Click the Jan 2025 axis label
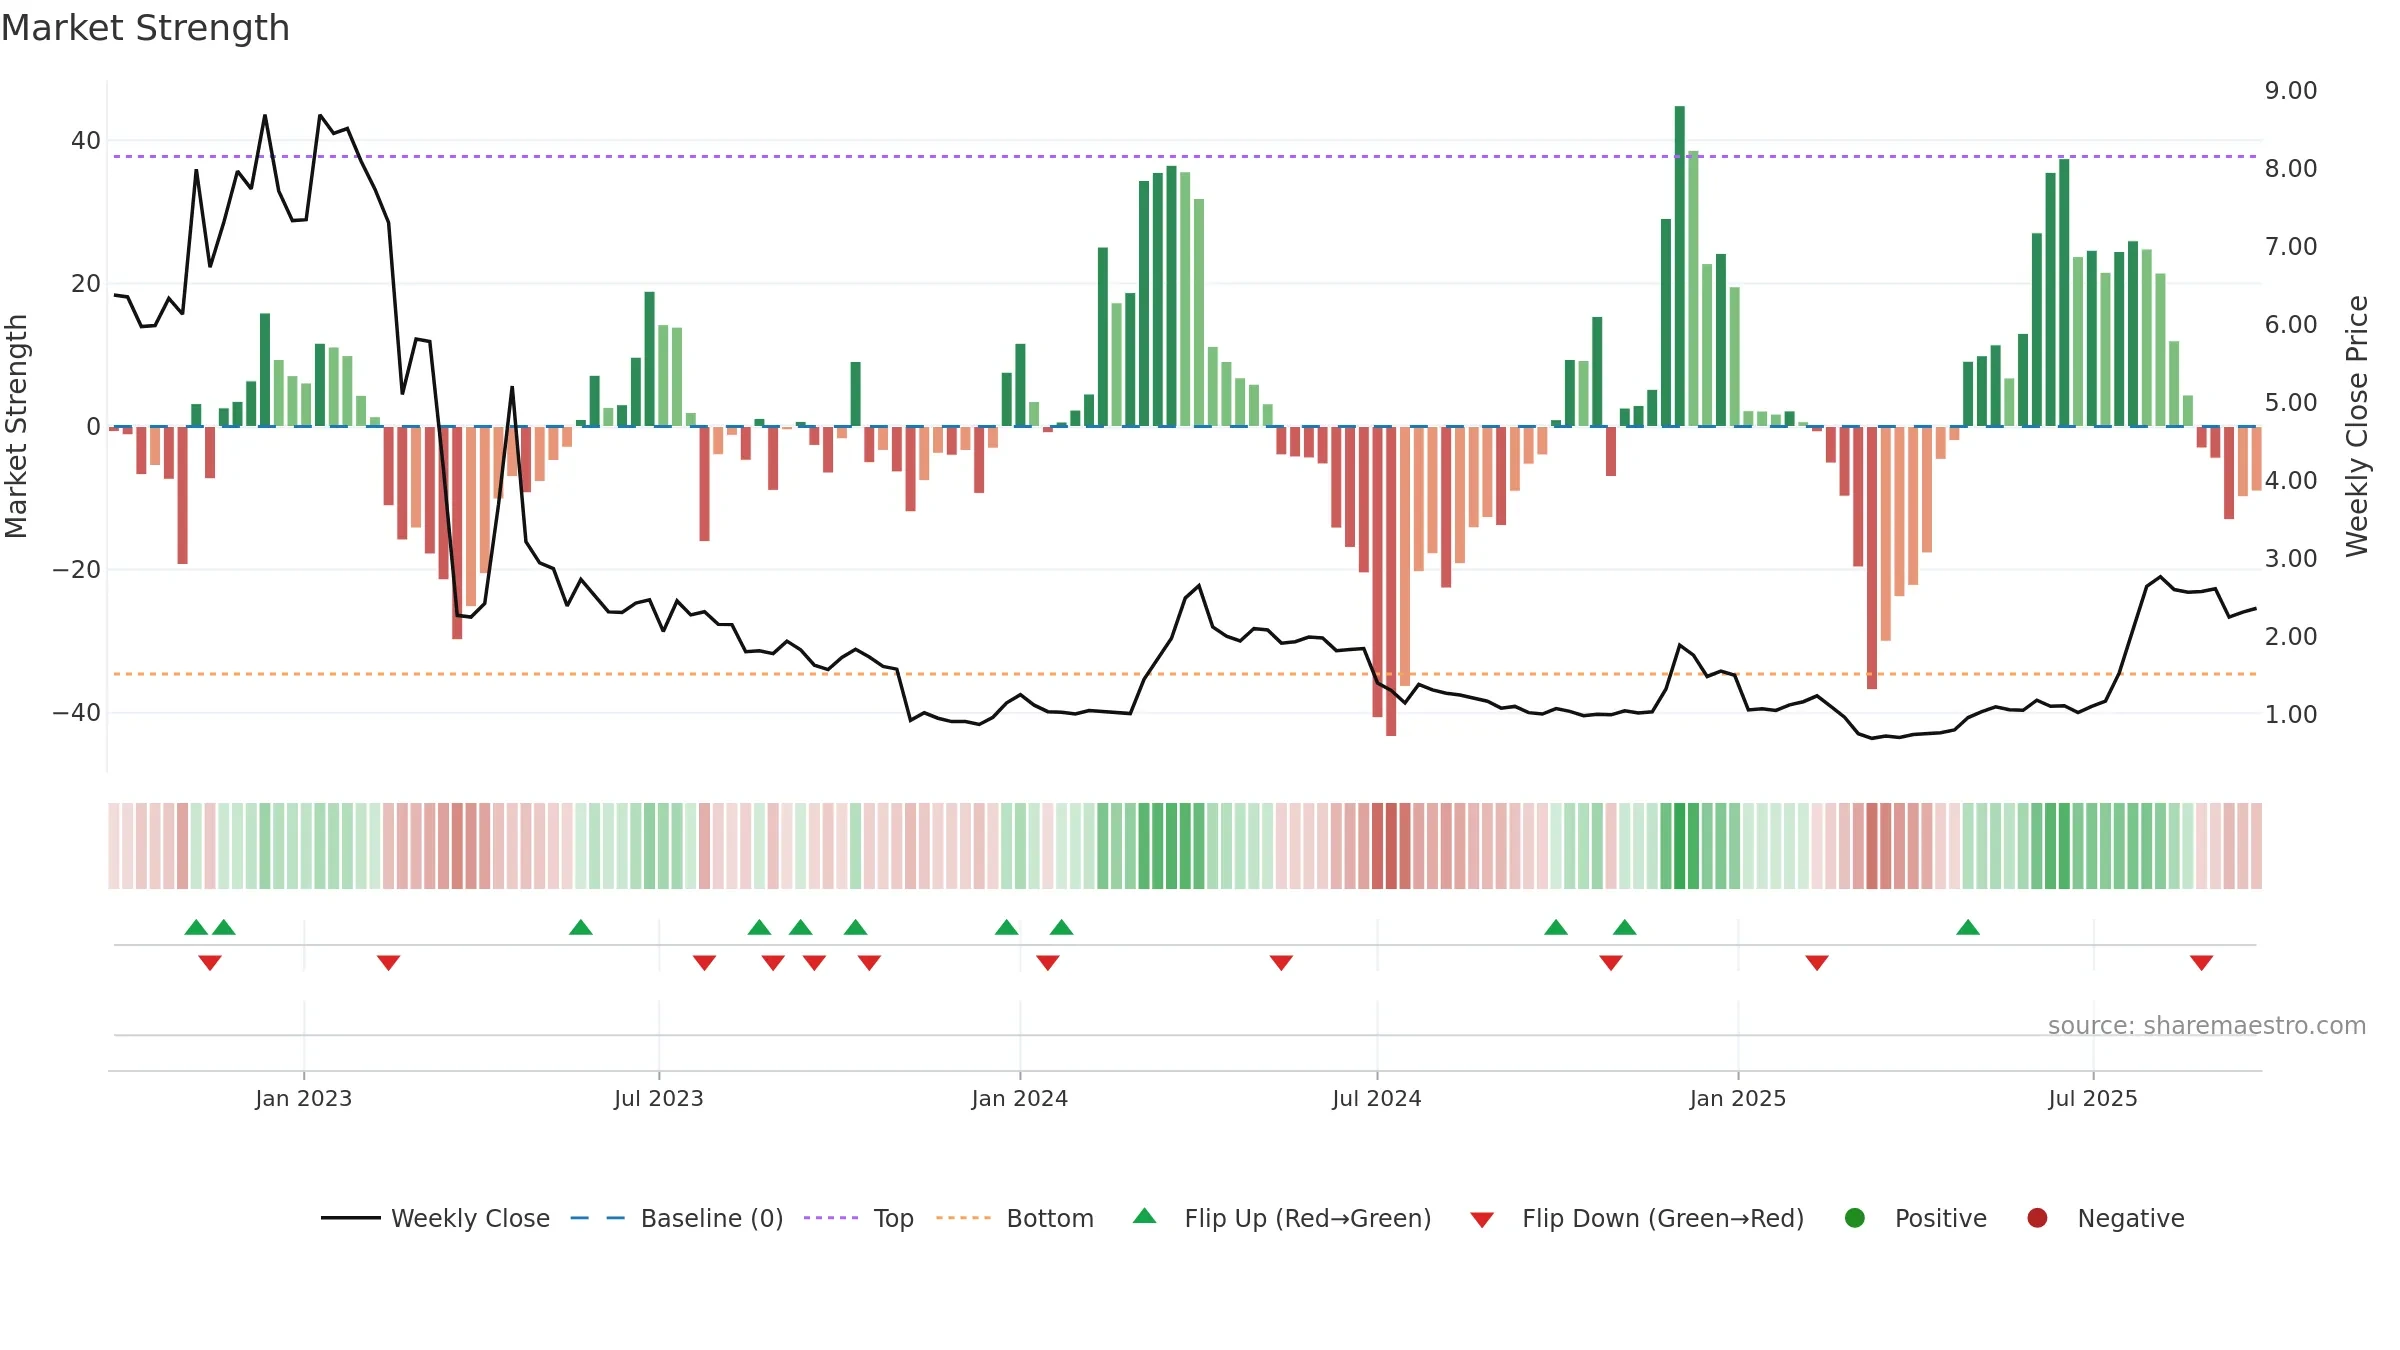Screen dimensions: 2400x1350 coord(1738,1098)
